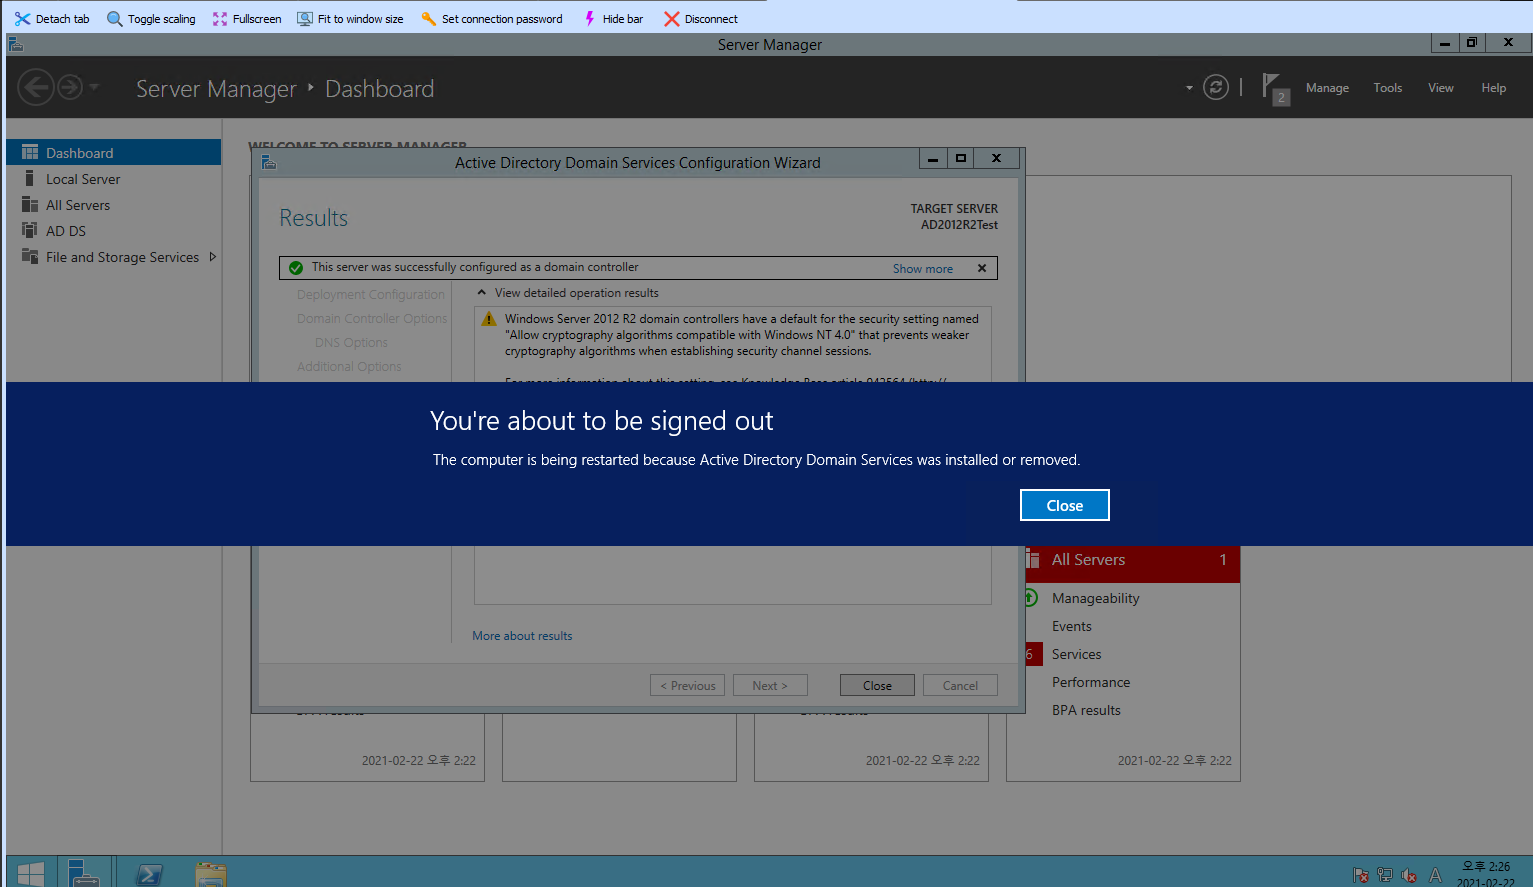Open All Servers tile header
The image size is (1533, 887).
click(1132, 560)
